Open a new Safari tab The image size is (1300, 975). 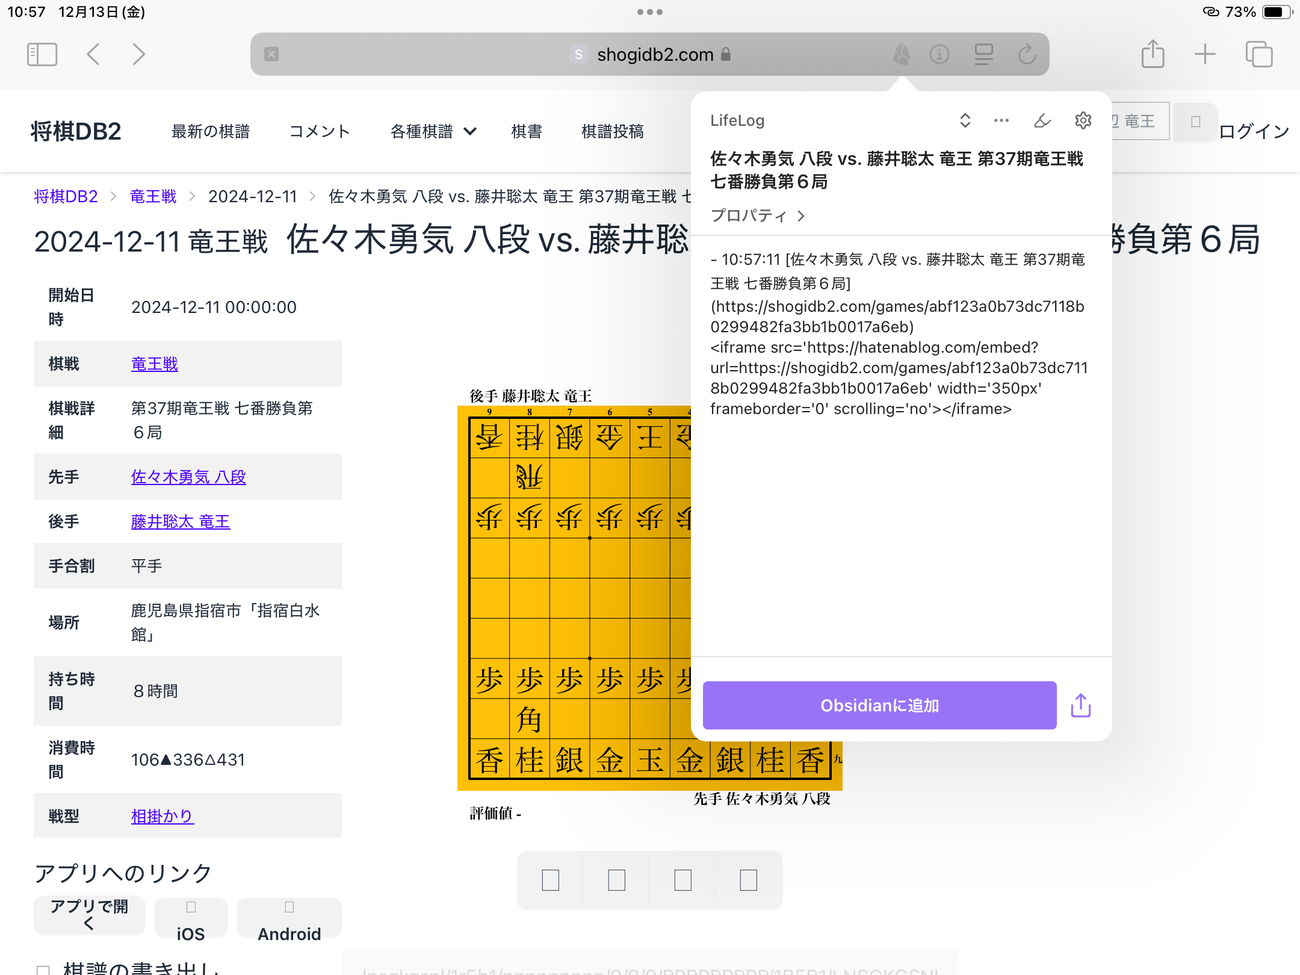pos(1205,54)
